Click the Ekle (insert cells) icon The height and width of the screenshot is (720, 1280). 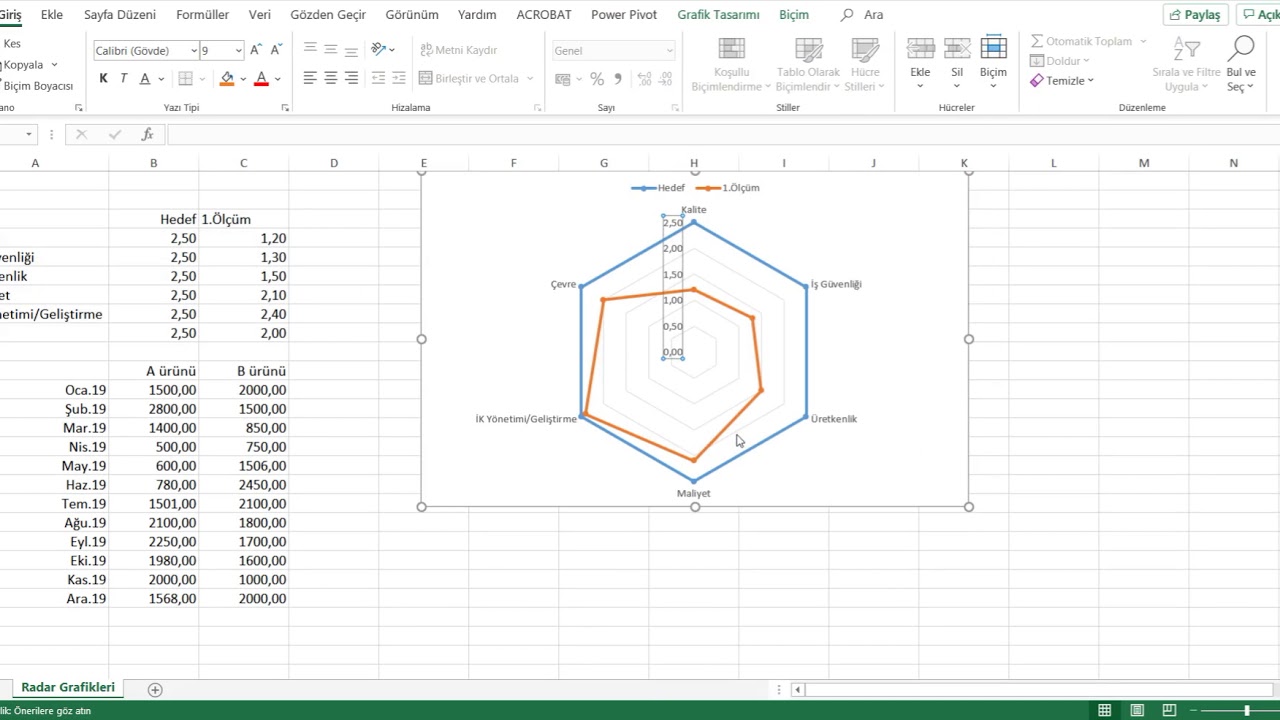tap(920, 49)
